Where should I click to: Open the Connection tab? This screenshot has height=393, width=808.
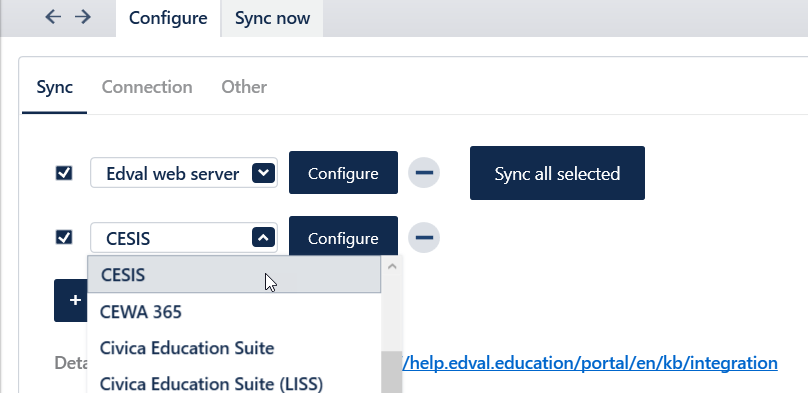click(x=147, y=87)
